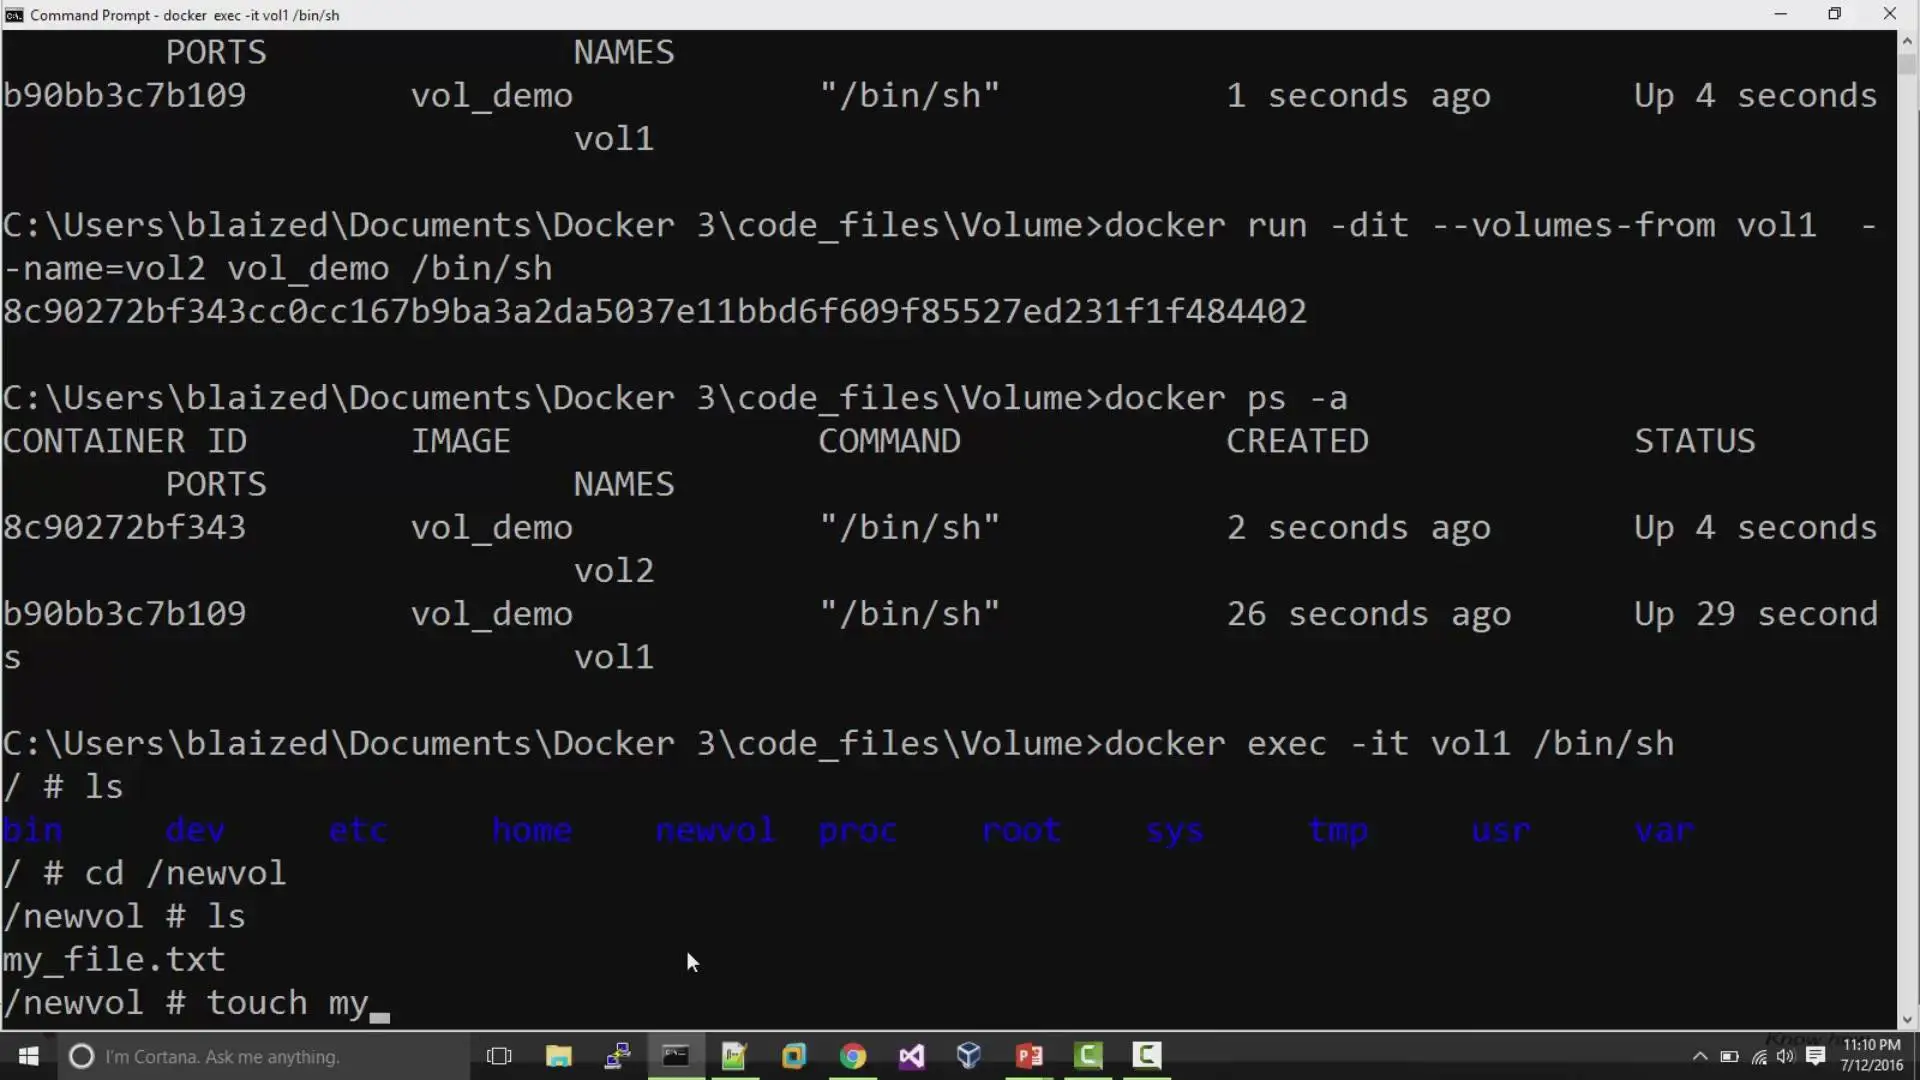Click the 'touch my' command being typed
1920x1080 pixels.
(288, 1003)
